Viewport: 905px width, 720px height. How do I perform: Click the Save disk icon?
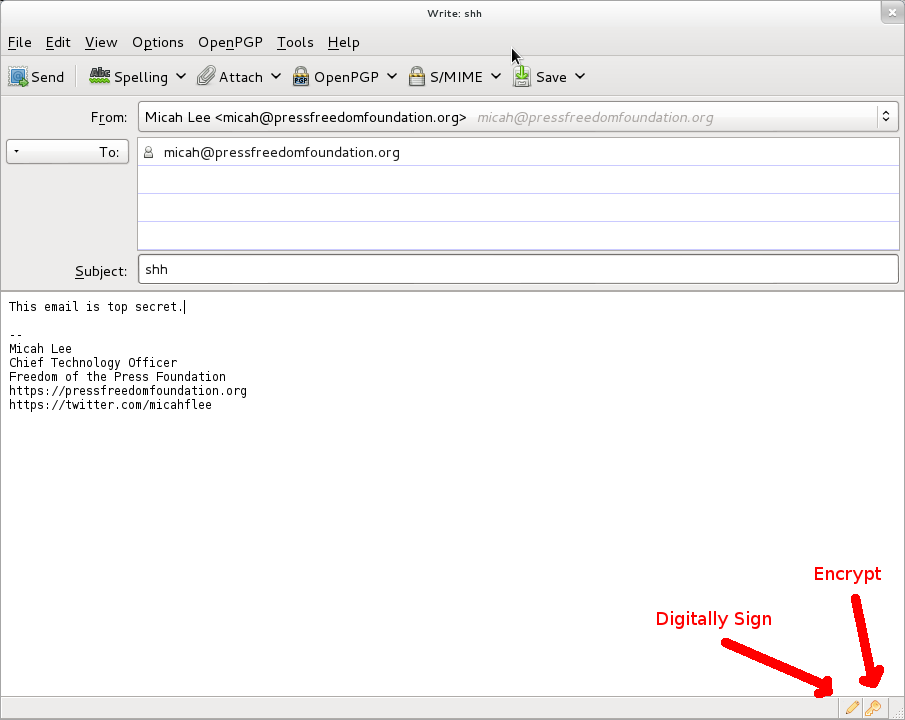tap(522, 76)
